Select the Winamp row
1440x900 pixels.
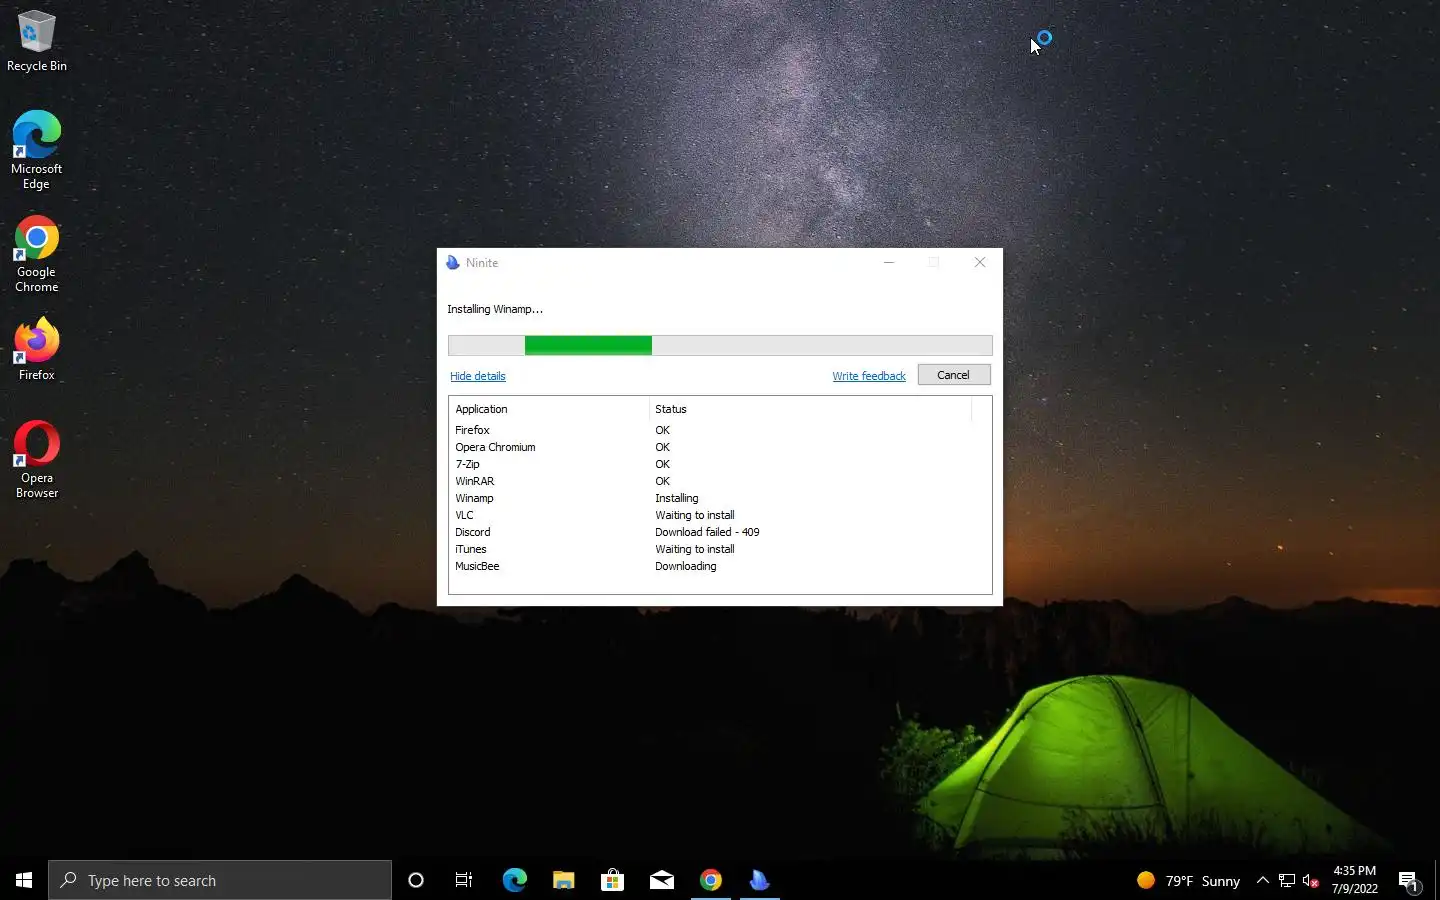click(720, 498)
